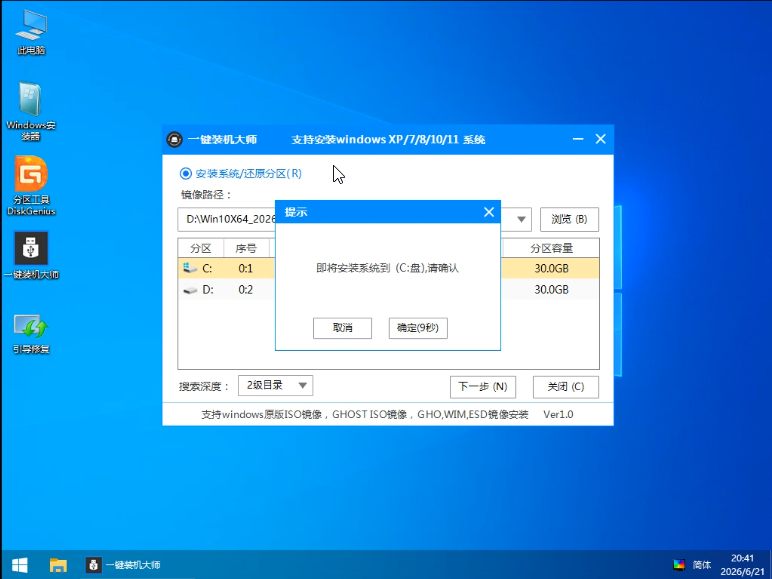The width and height of the screenshot is (772, 579).
Task: Click the Ver1.0 version label
Action: point(558,415)
